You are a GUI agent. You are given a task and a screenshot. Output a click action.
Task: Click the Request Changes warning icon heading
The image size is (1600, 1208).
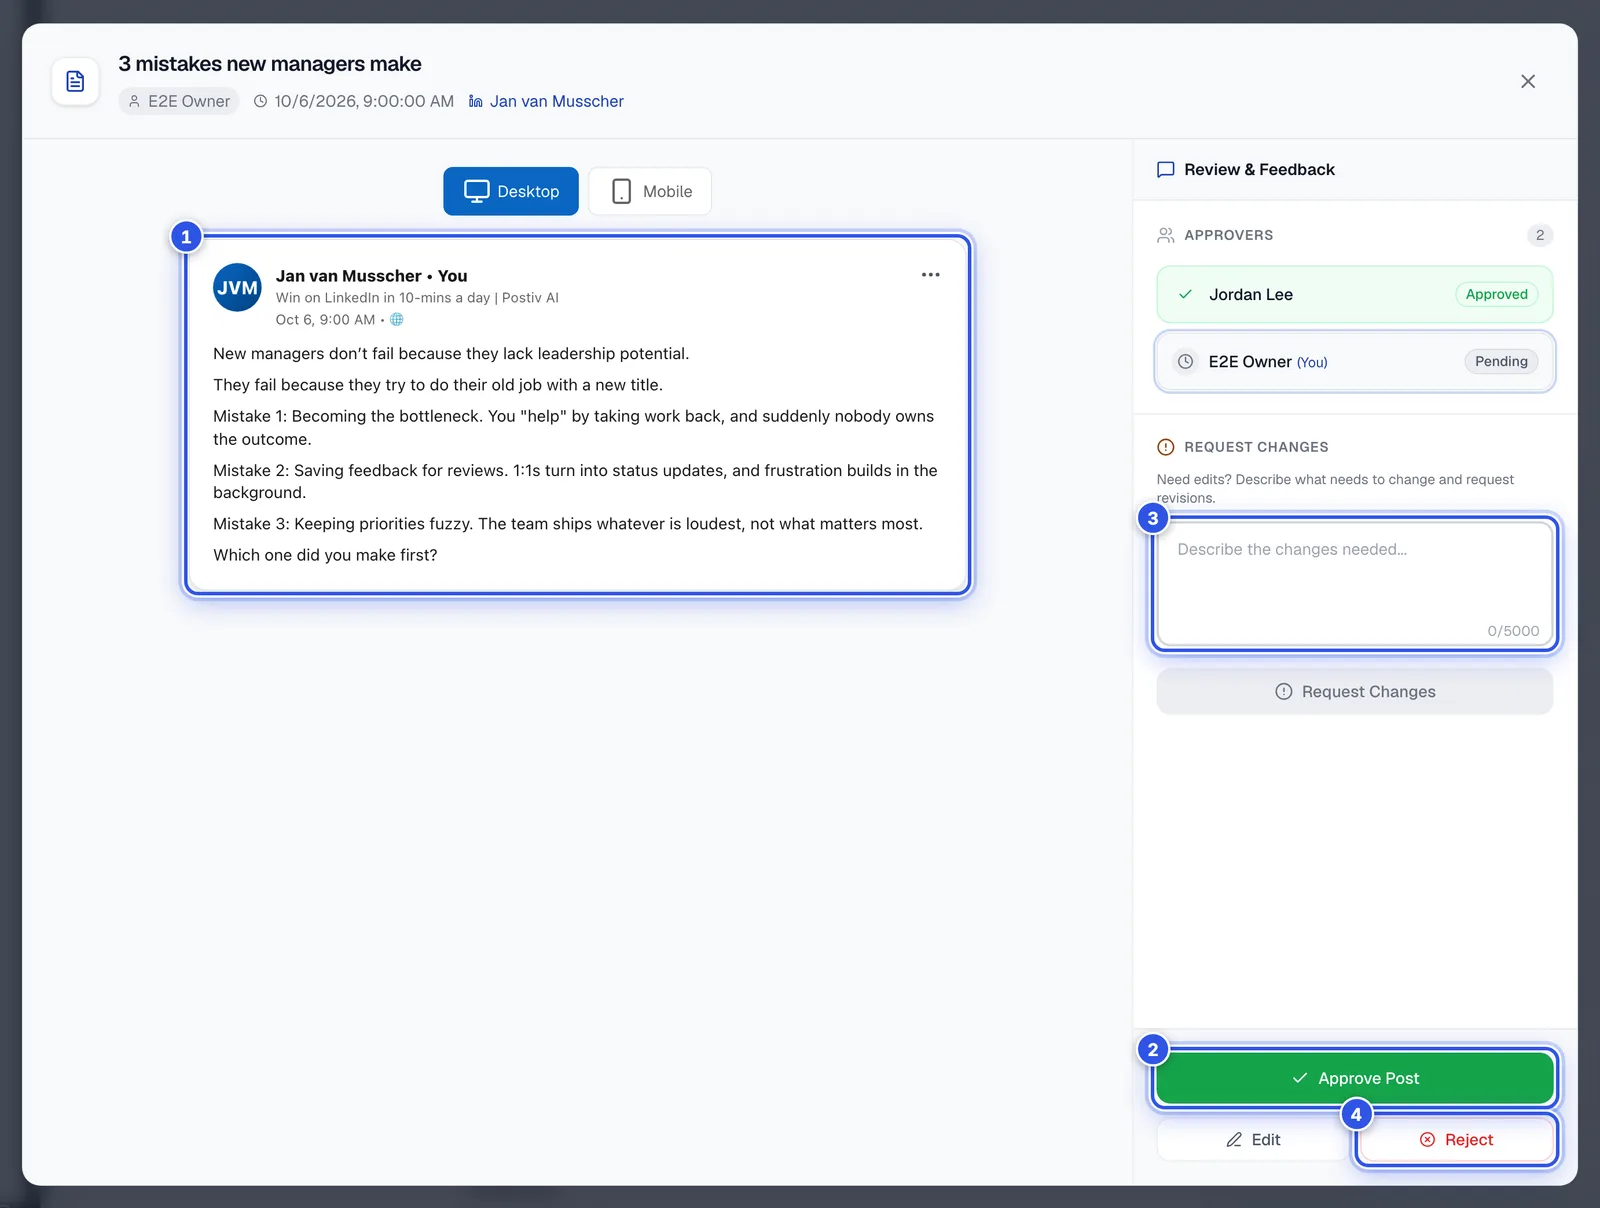1165,447
